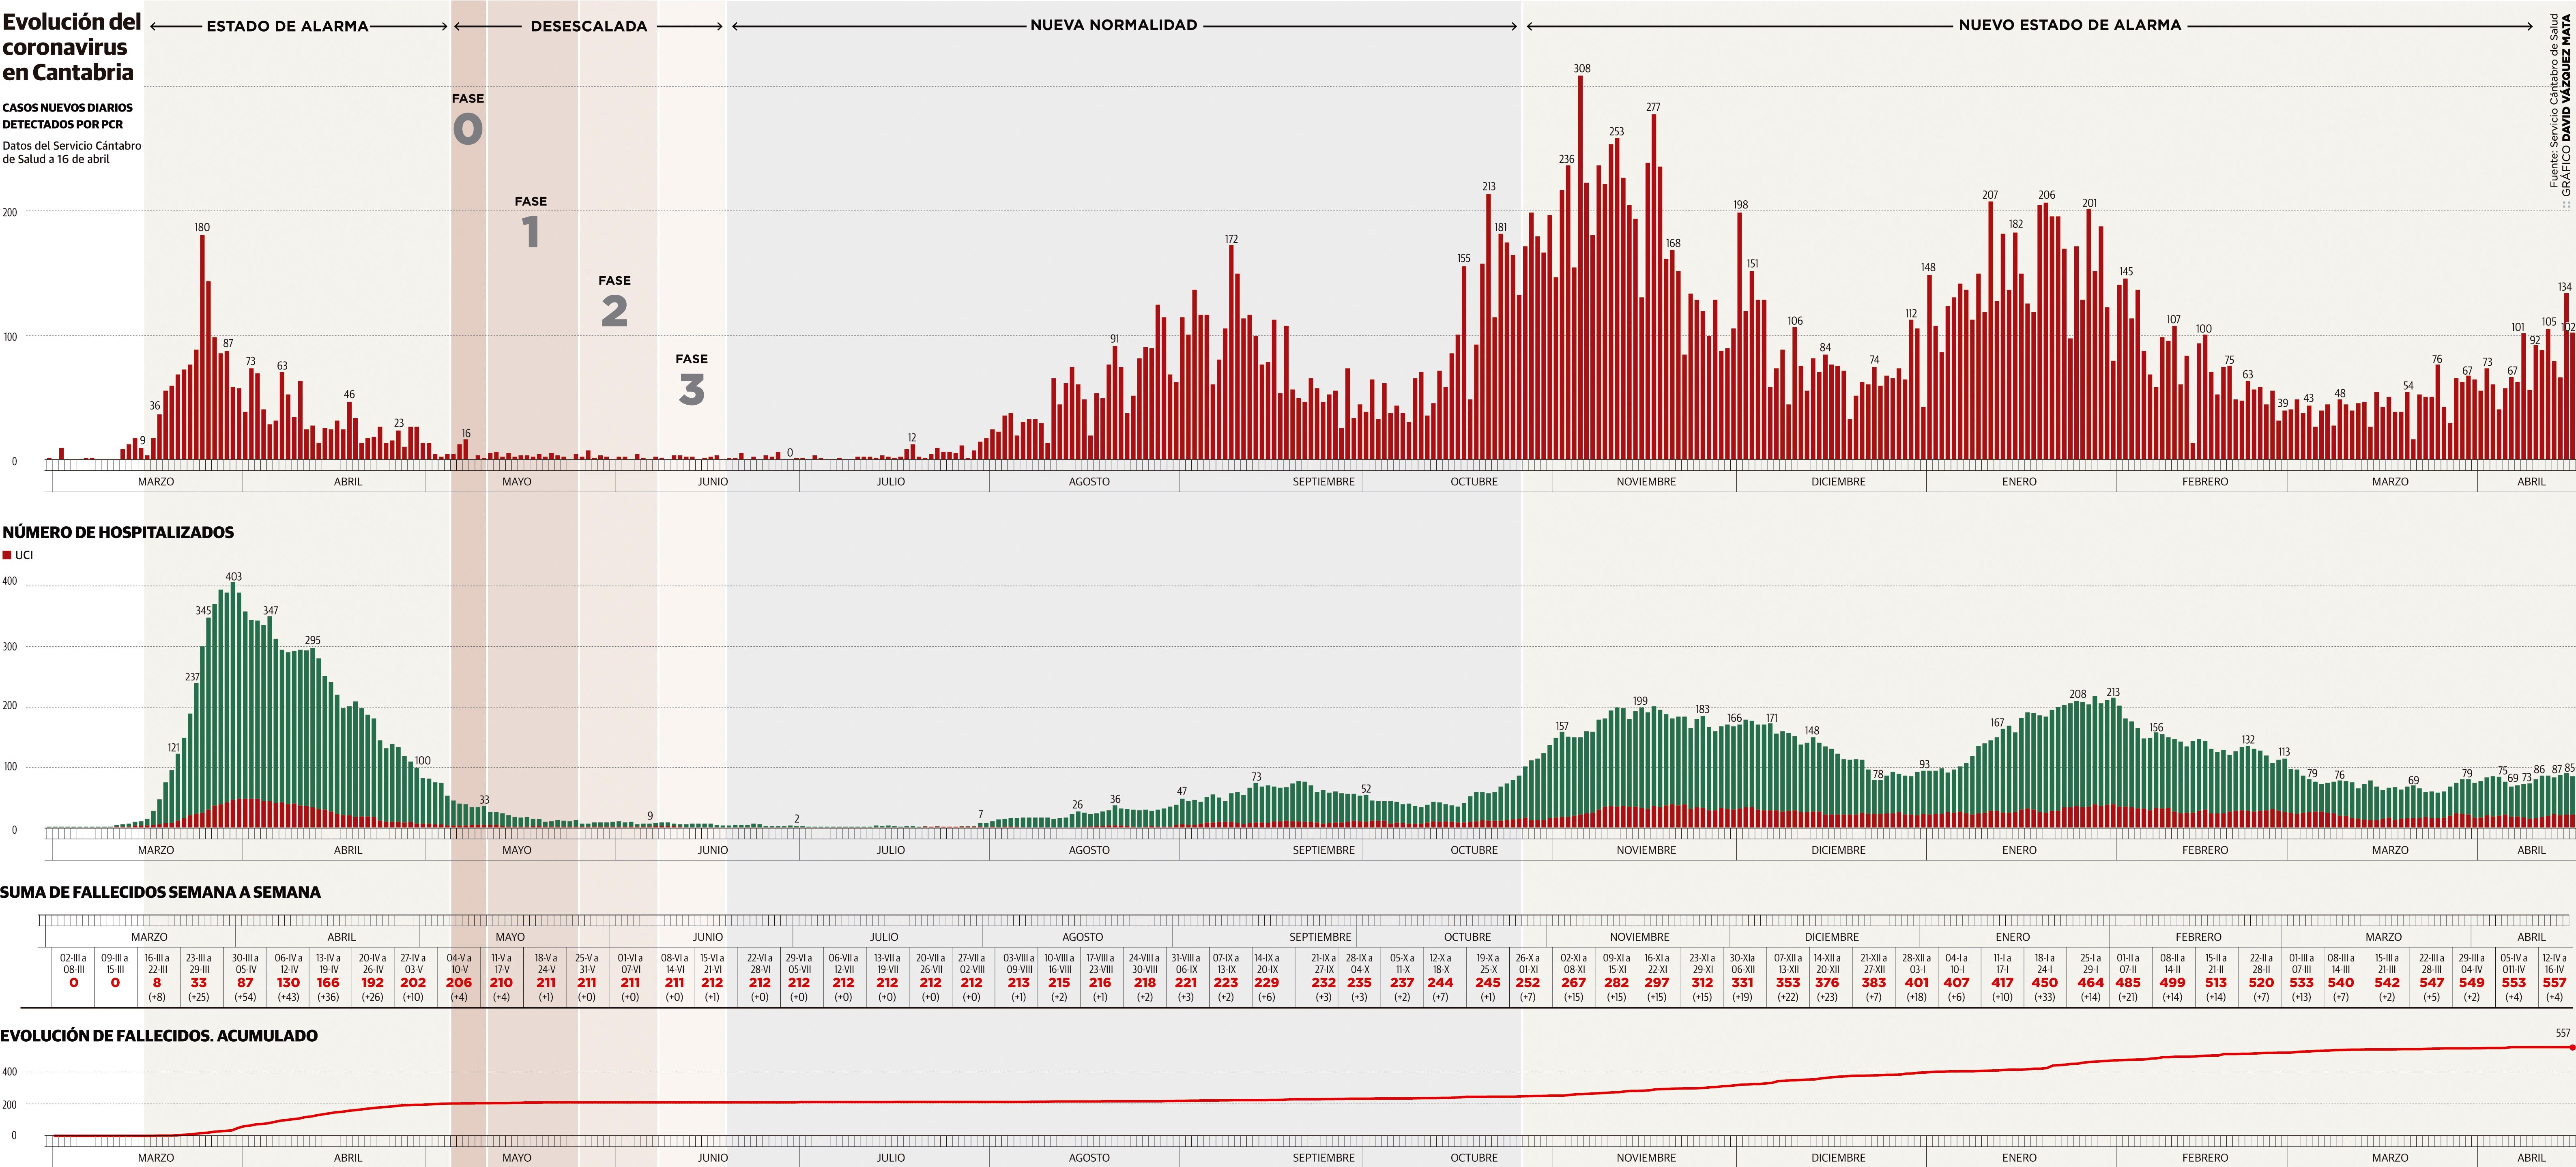
Task: Click the large phase numeral 0
Action: click(x=468, y=129)
